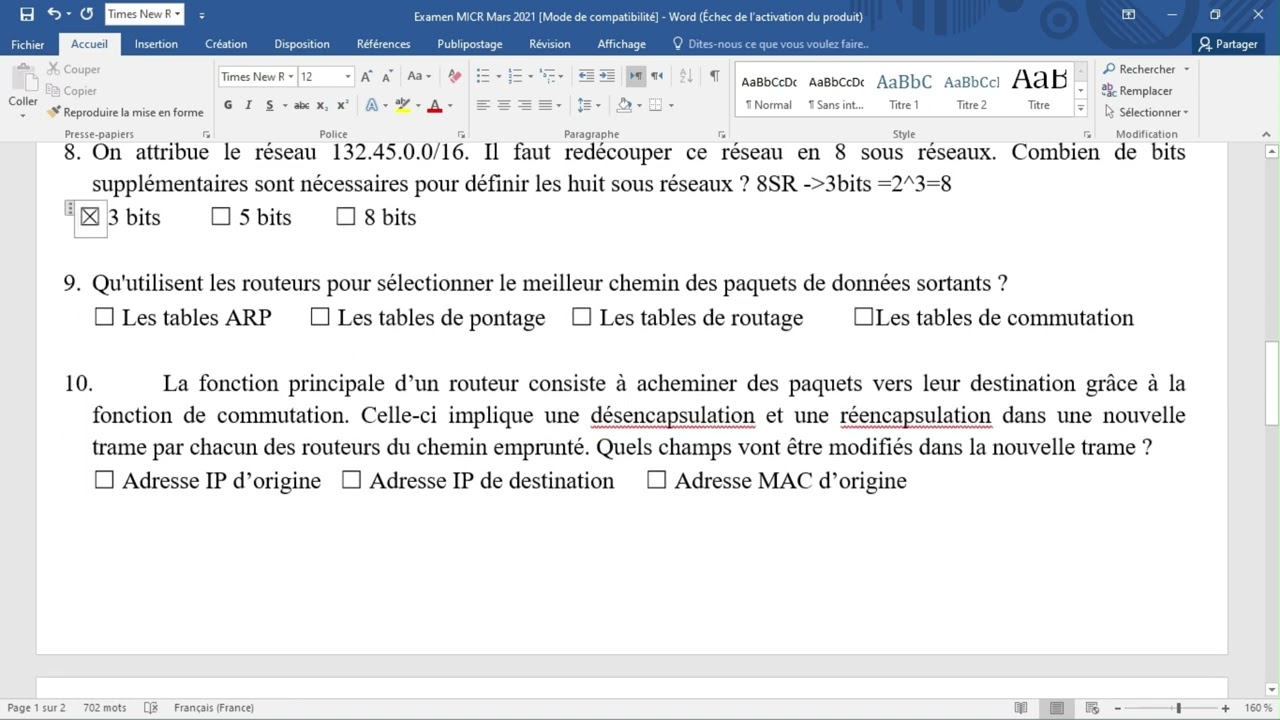Expand the line spacing dropdown
Image resolution: width=1280 pixels, height=720 pixels.
(598, 105)
